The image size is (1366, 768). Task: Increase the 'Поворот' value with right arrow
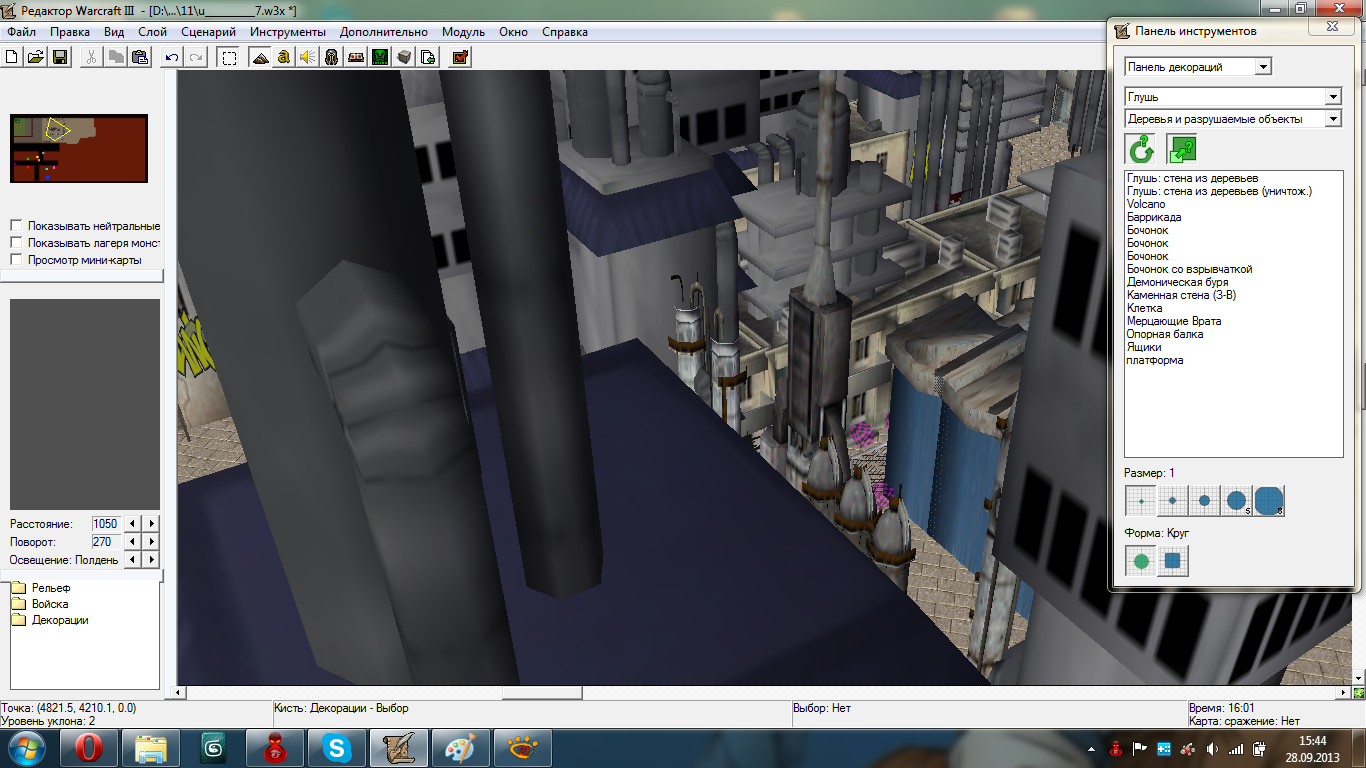(x=152, y=541)
